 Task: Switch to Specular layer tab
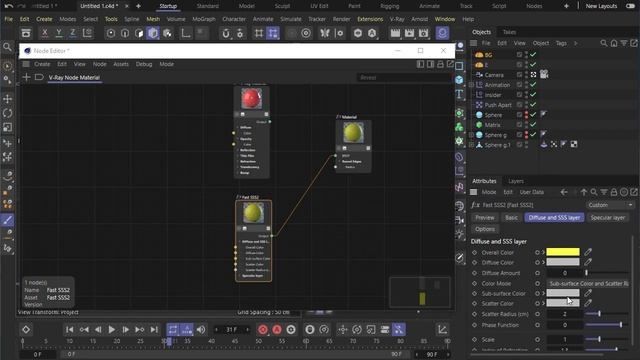point(607,218)
